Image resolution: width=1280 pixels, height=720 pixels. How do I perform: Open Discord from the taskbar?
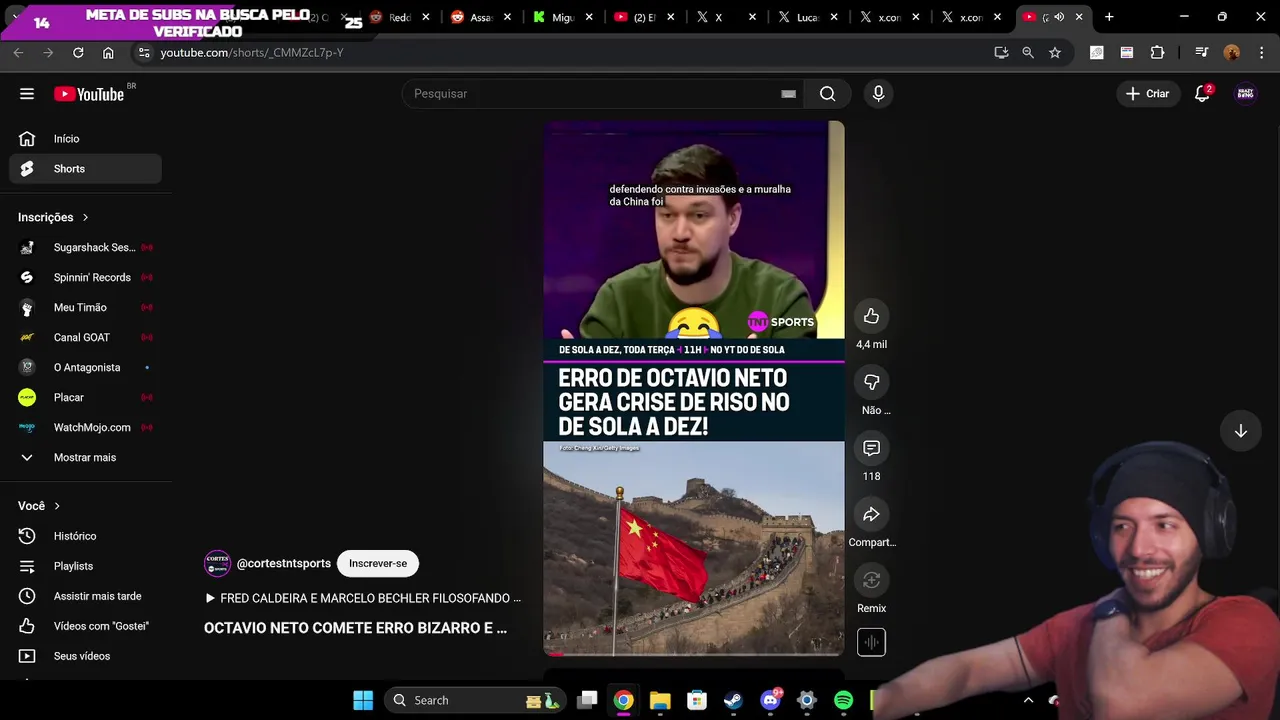pos(770,700)
